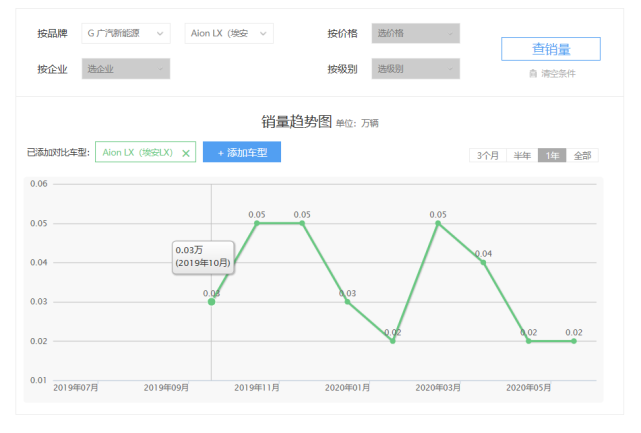Click the 2020年05月 axis label

[529, 388]
